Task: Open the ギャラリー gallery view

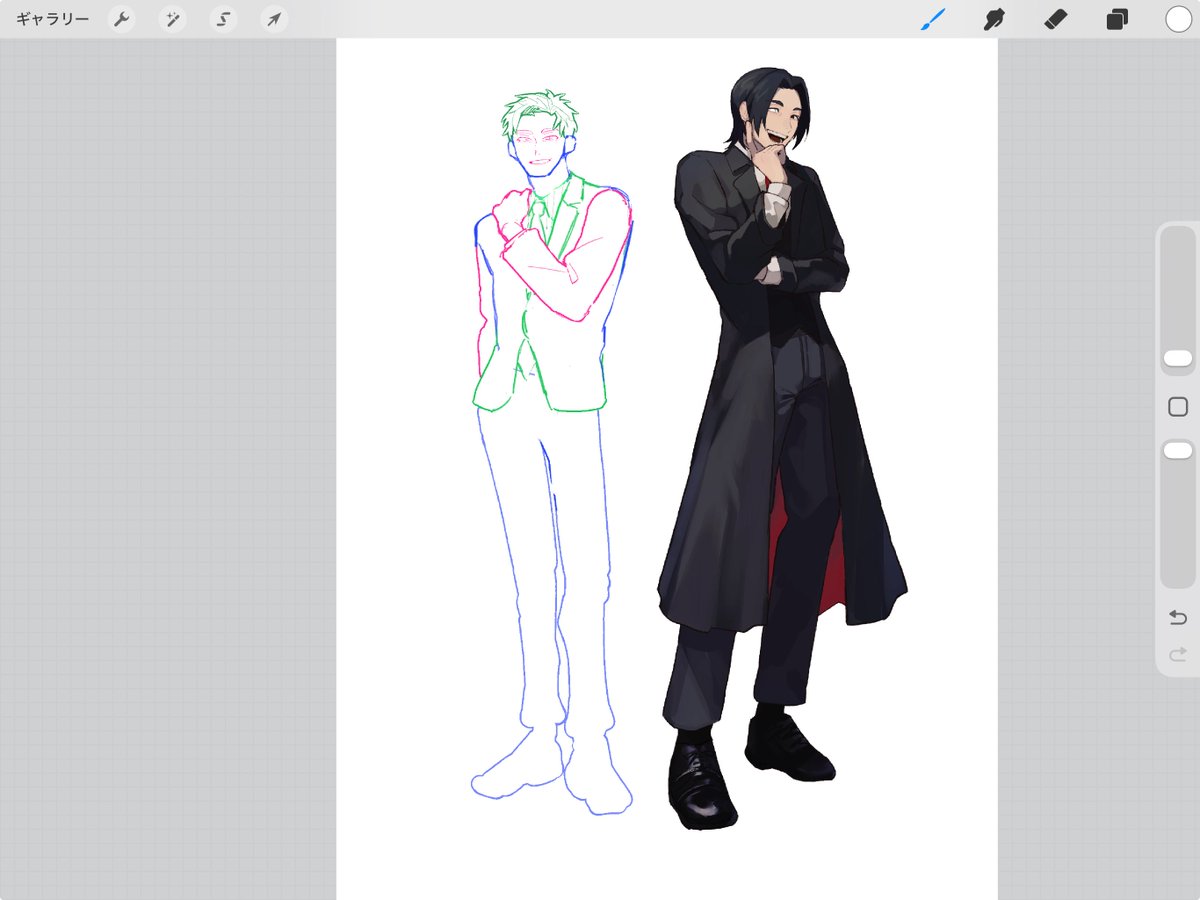Action: [x=52, y=19]
